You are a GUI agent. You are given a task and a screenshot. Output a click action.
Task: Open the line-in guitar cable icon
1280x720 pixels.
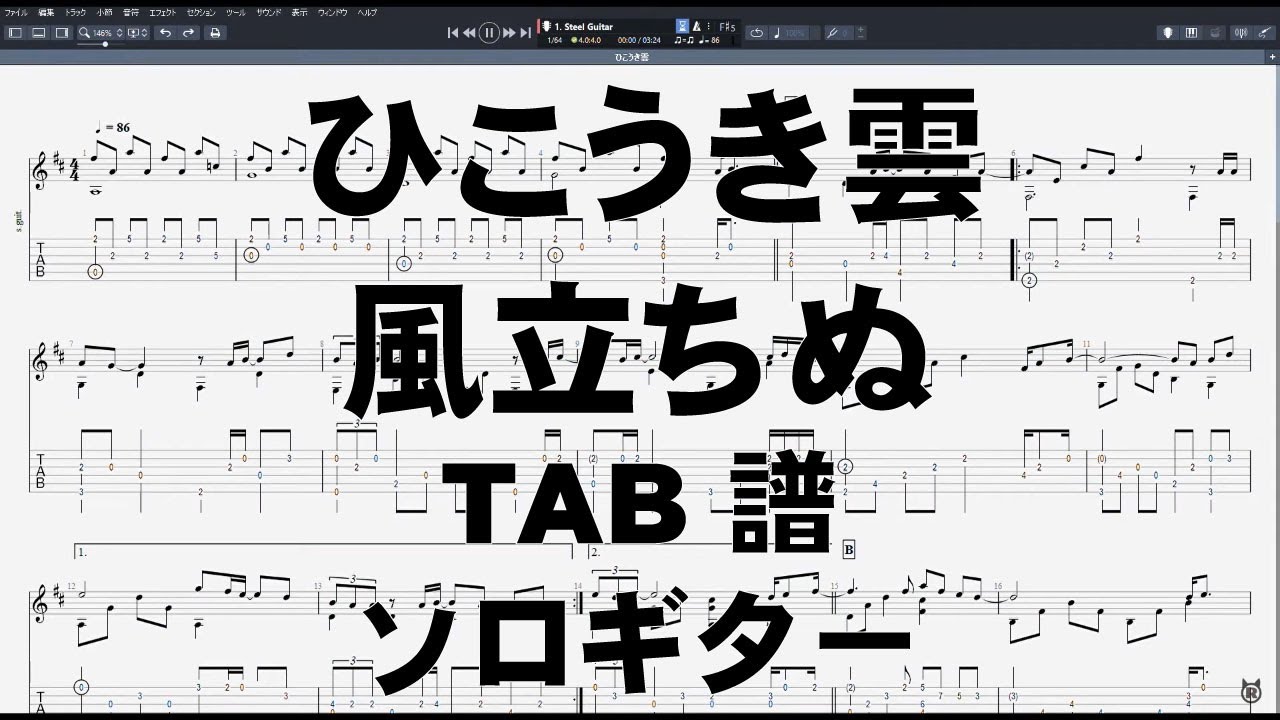click(x=1264, y=33)
